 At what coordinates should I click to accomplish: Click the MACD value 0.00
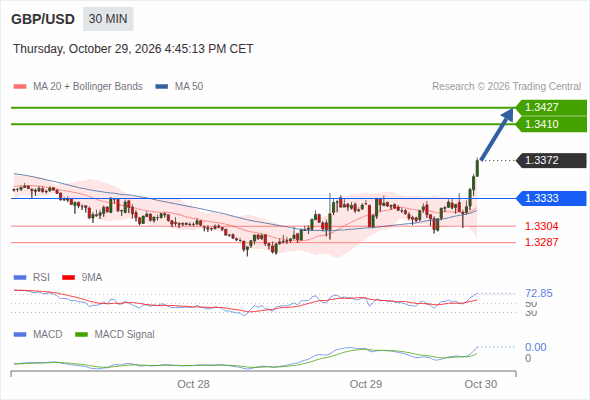536,347
